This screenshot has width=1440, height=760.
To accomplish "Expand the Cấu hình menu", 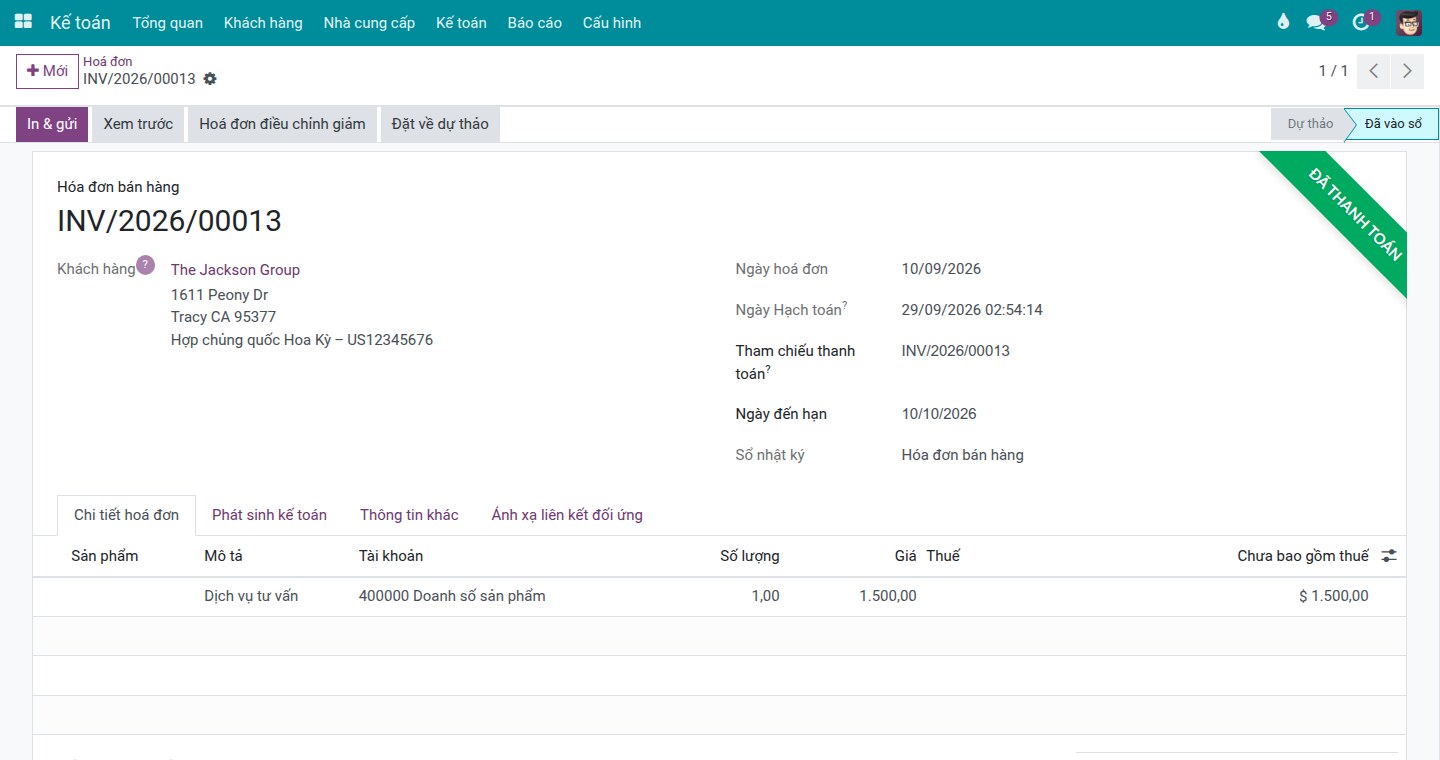I will tap(612, 22).
